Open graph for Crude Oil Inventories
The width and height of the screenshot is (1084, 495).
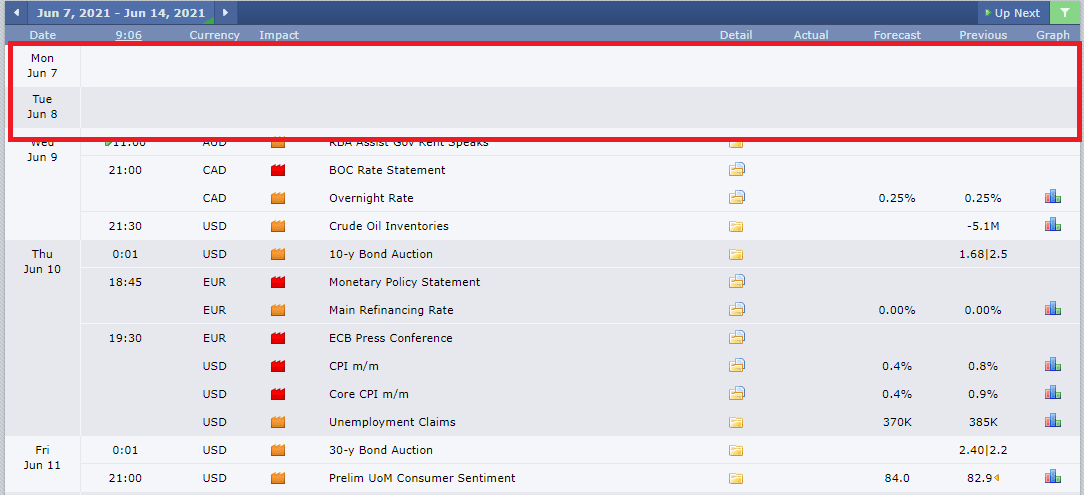pyautogui.click(x=1052, y=225)
